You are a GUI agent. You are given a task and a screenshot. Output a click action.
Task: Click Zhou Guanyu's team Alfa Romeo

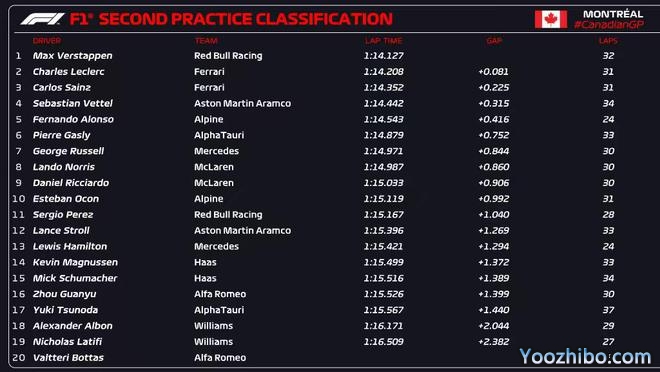(220, 294)
